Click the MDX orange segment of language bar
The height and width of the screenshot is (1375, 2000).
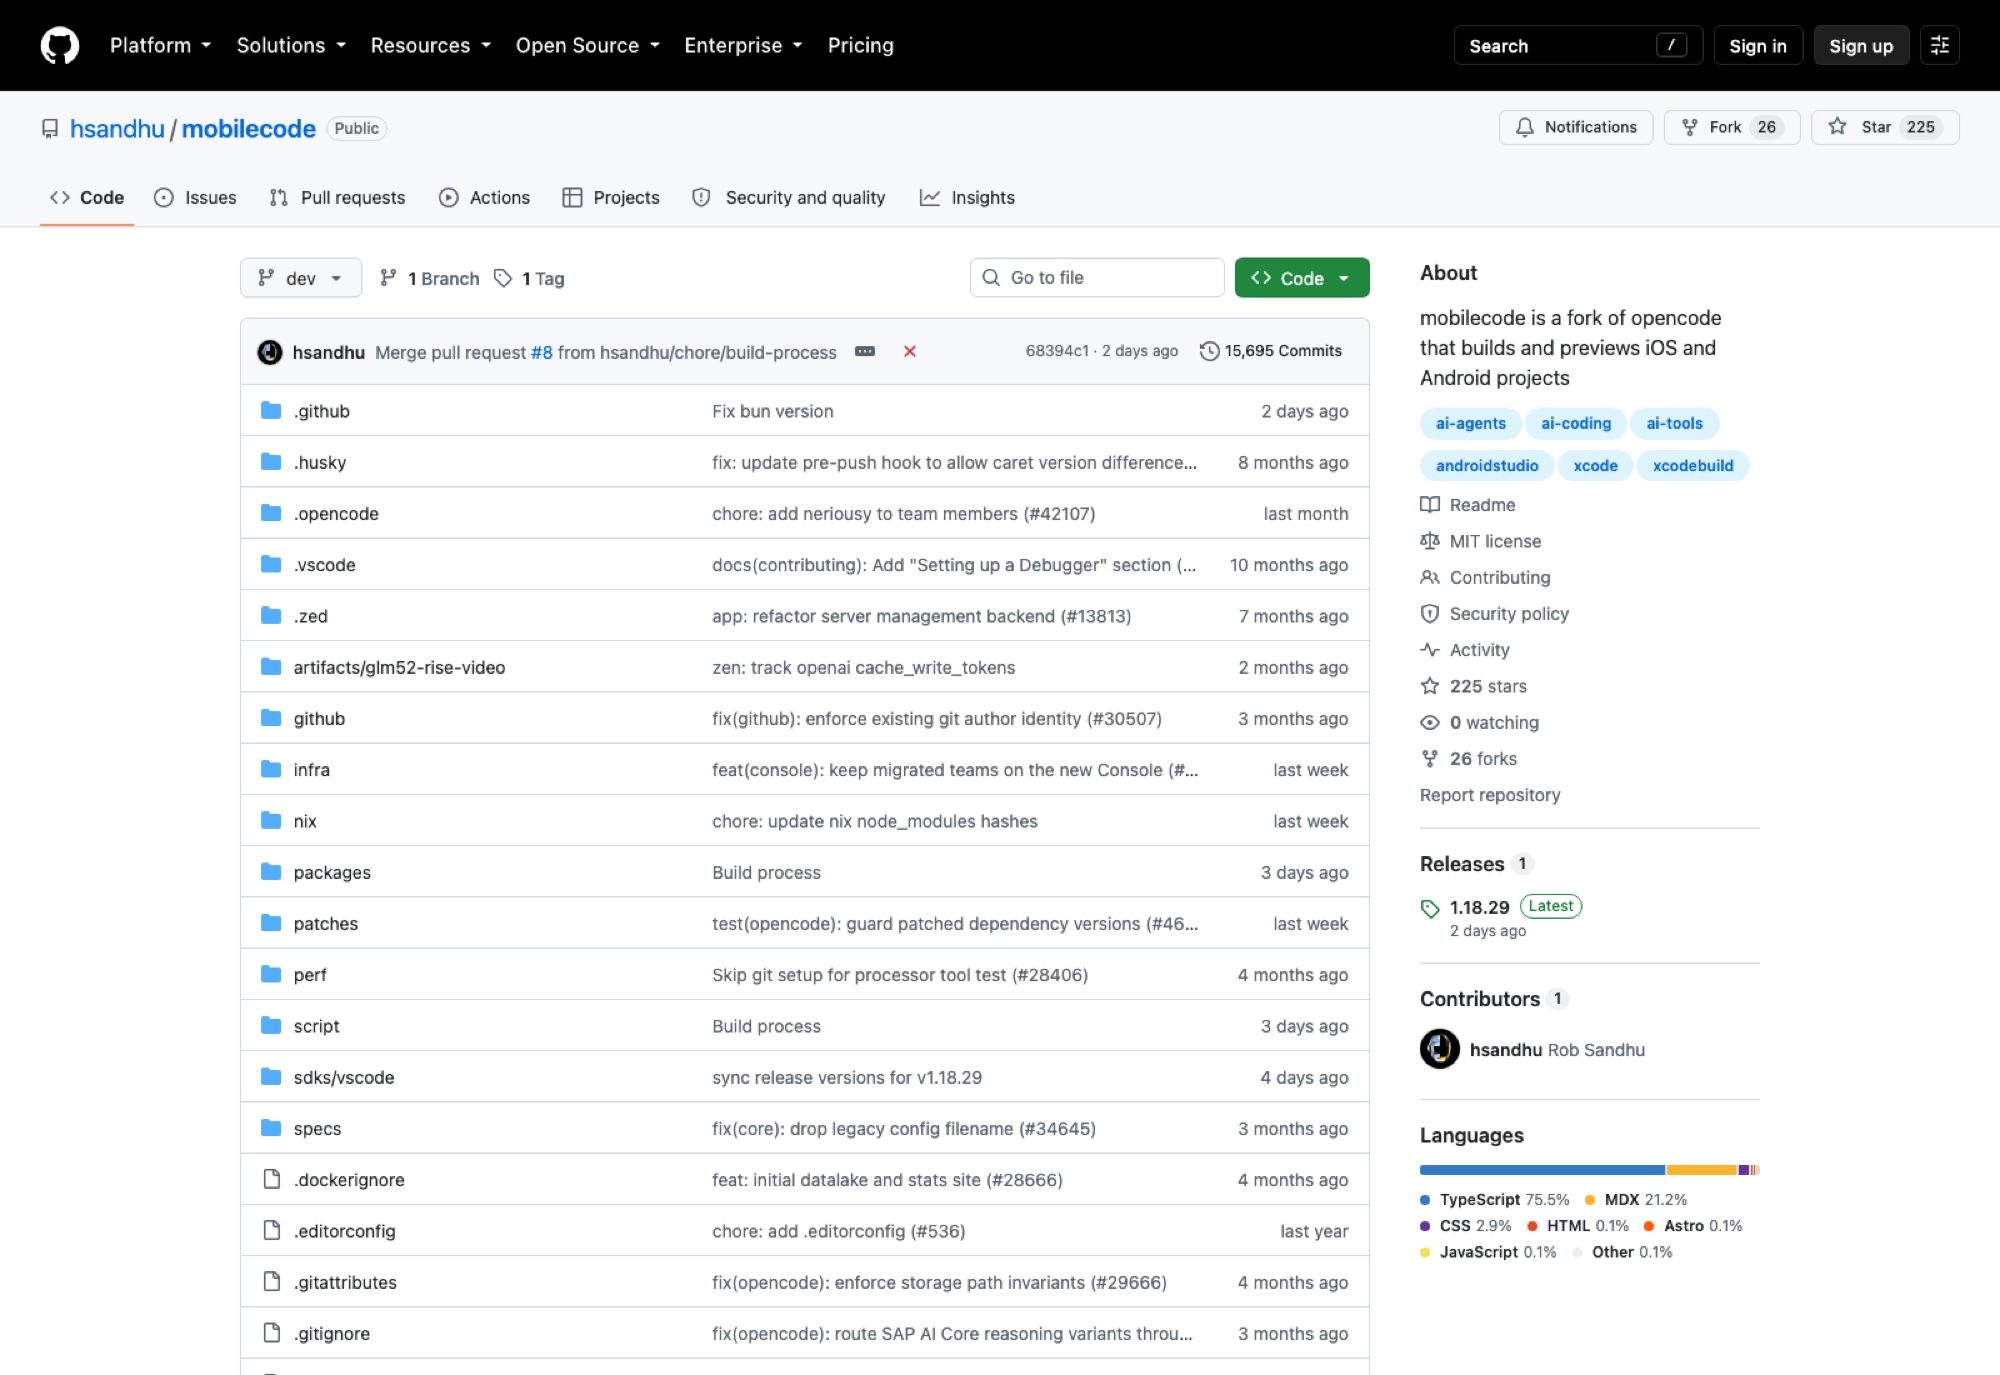[1702, 1170]
